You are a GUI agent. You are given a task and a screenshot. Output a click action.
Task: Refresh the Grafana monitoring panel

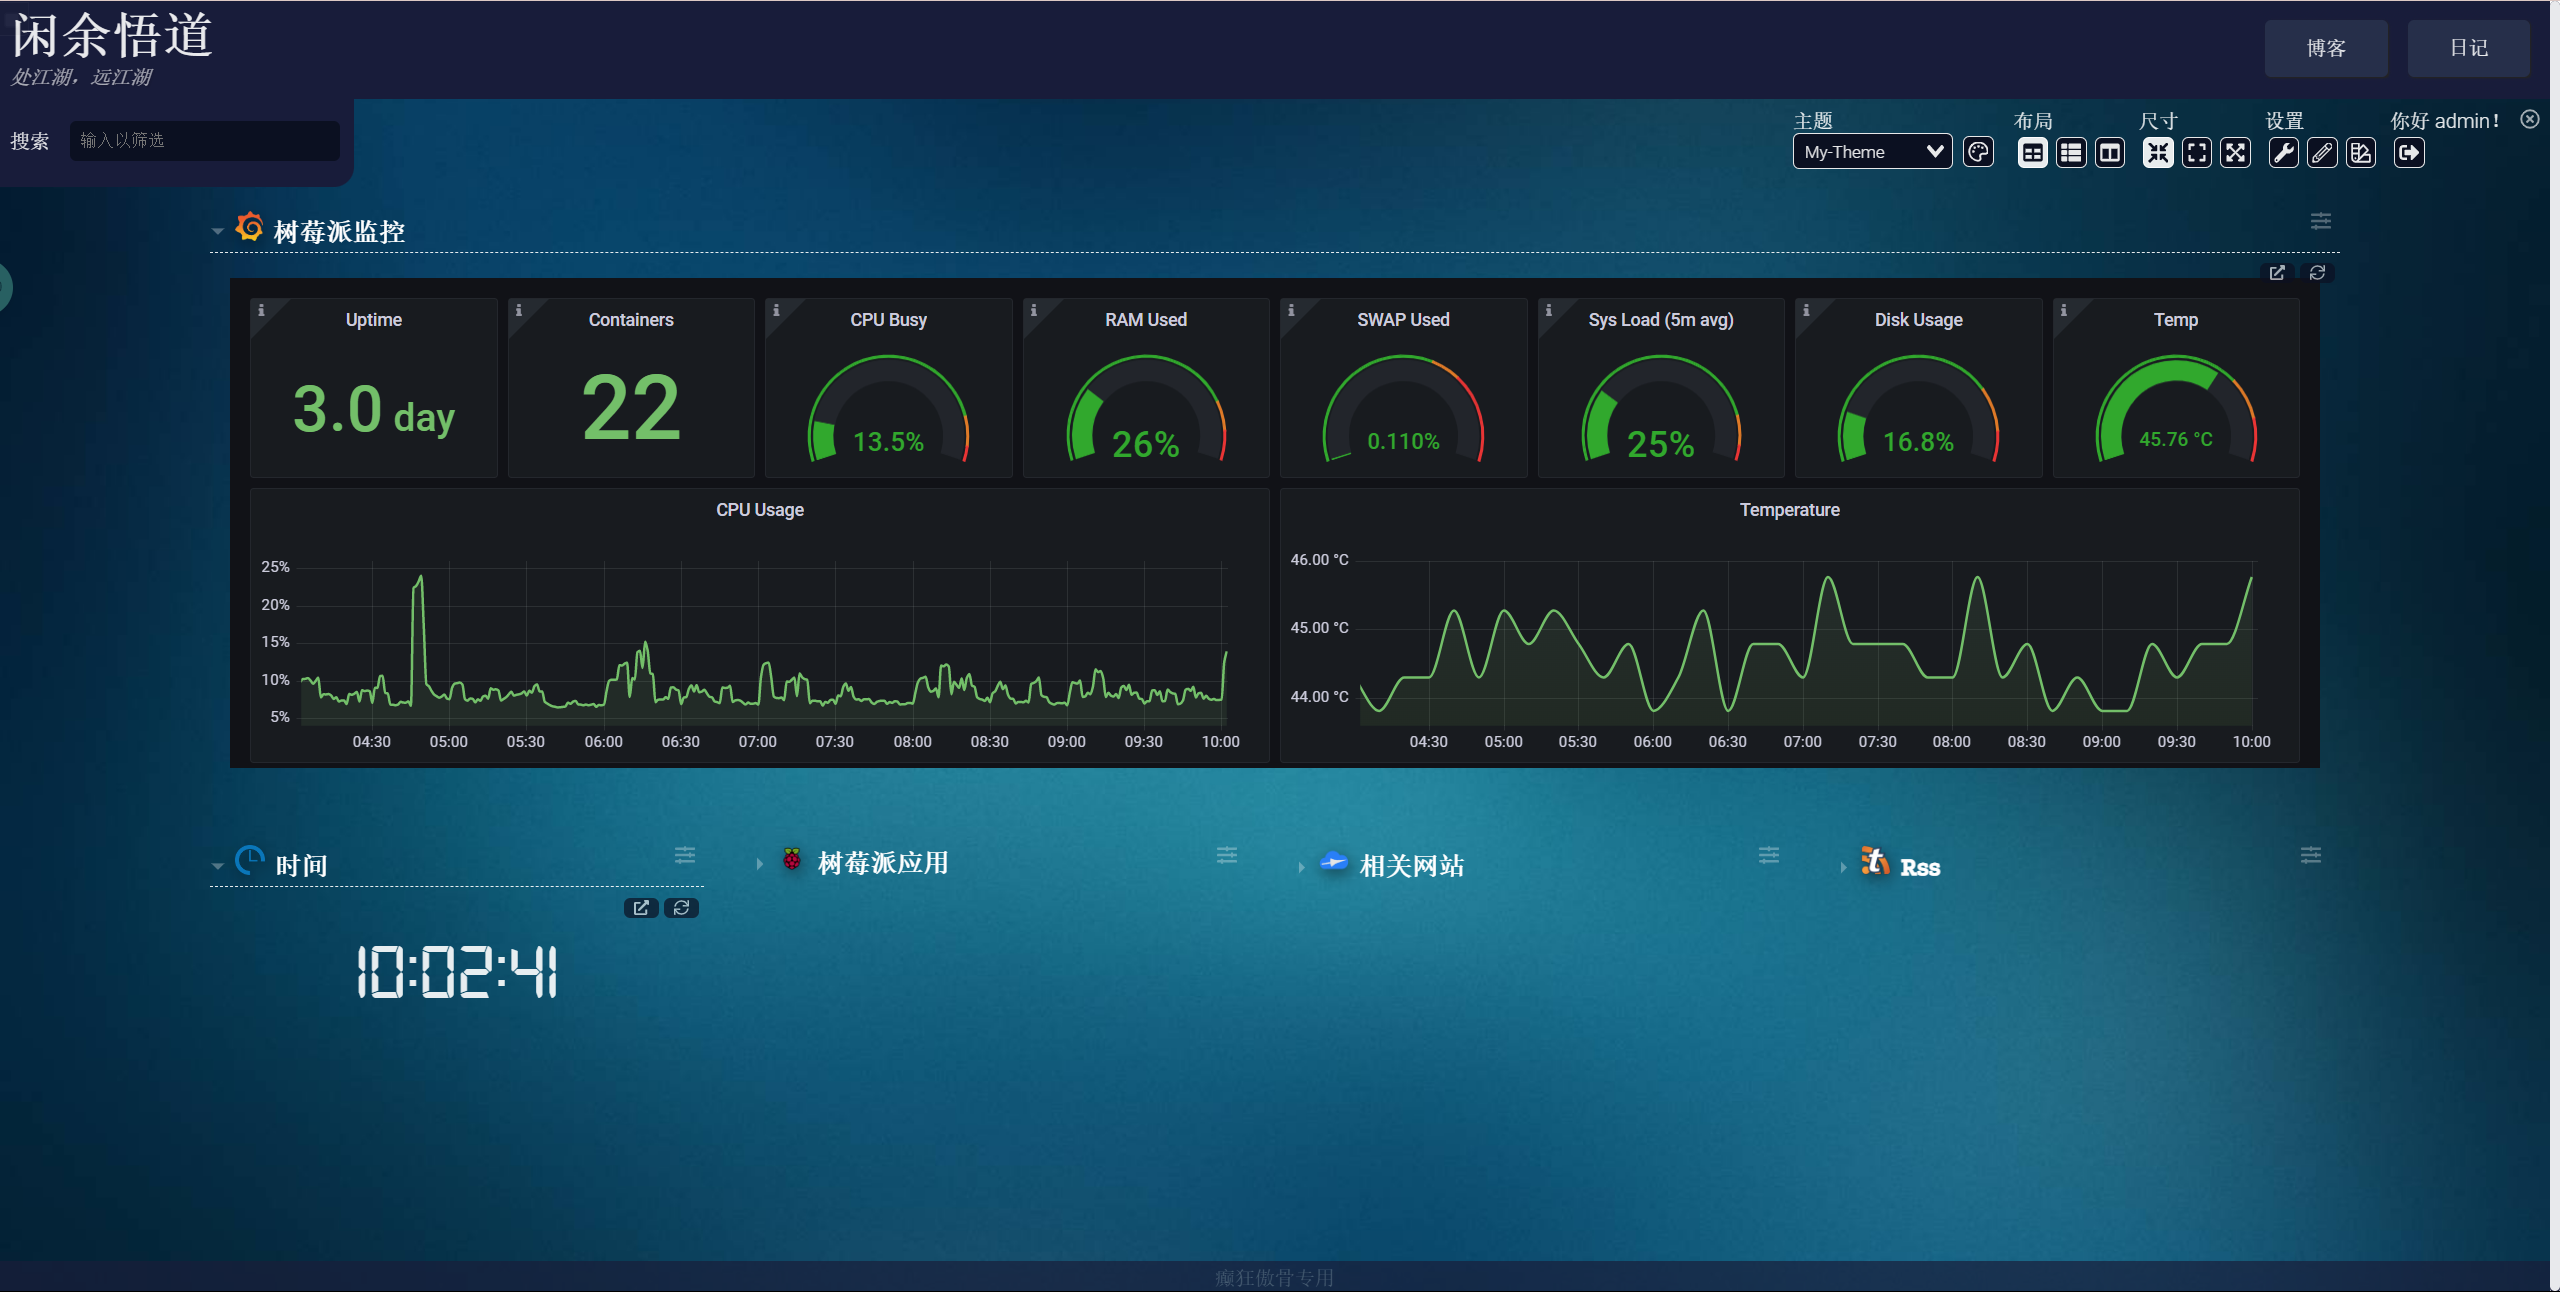(x=2317, y=273)
